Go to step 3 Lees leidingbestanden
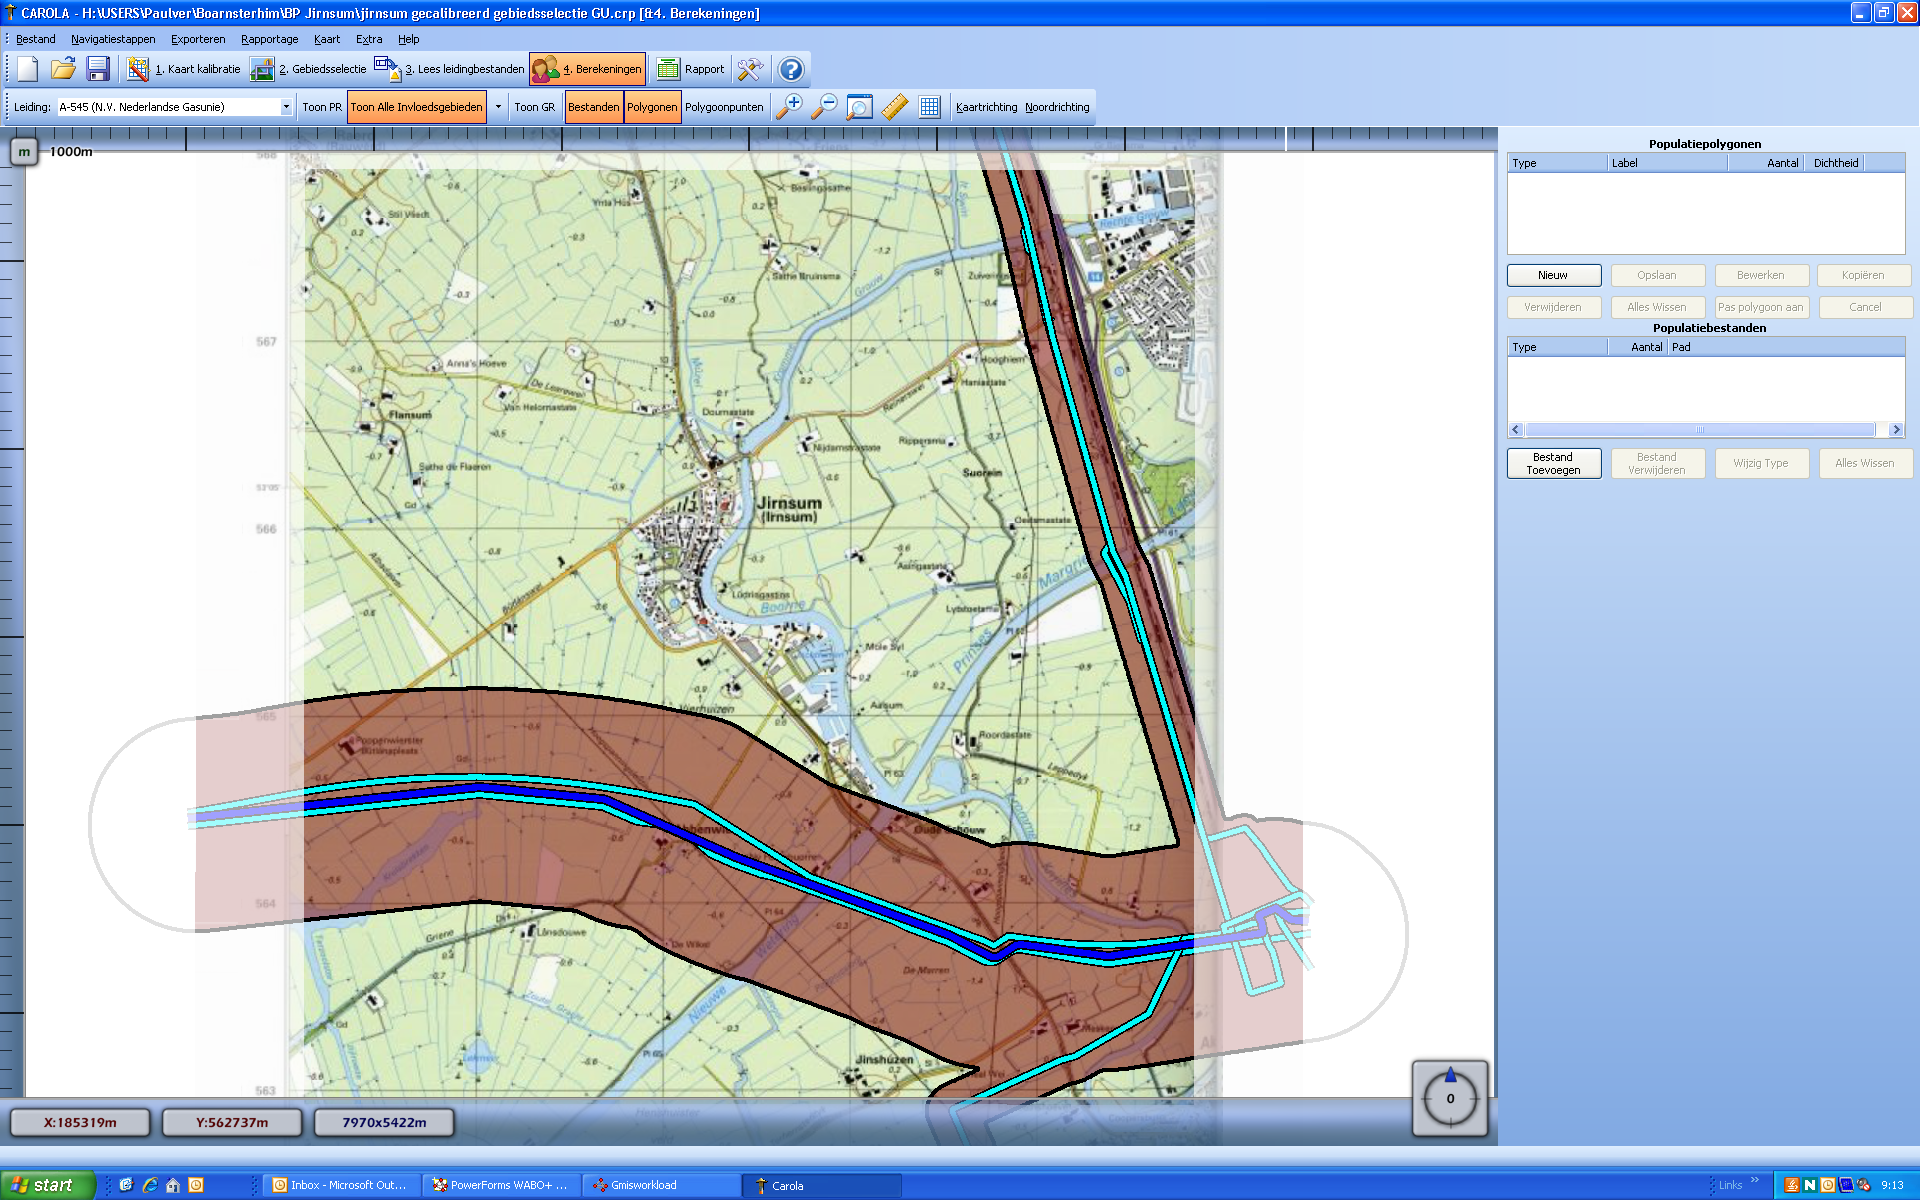This screenshot has height=1200, width=1920. coord(450,69)
